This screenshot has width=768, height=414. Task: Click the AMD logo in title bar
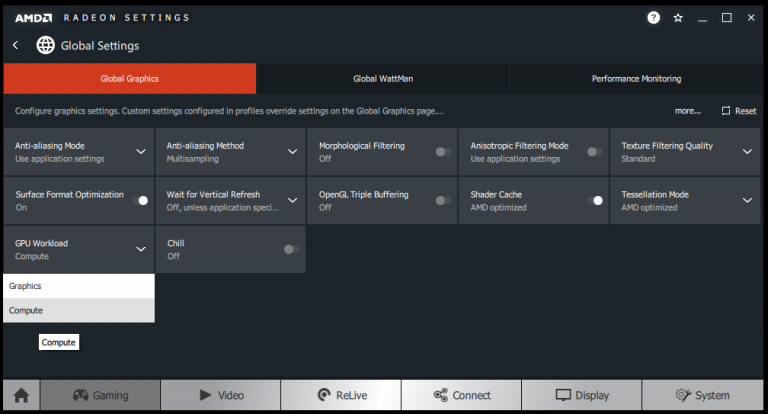click(x=33, y=18)
